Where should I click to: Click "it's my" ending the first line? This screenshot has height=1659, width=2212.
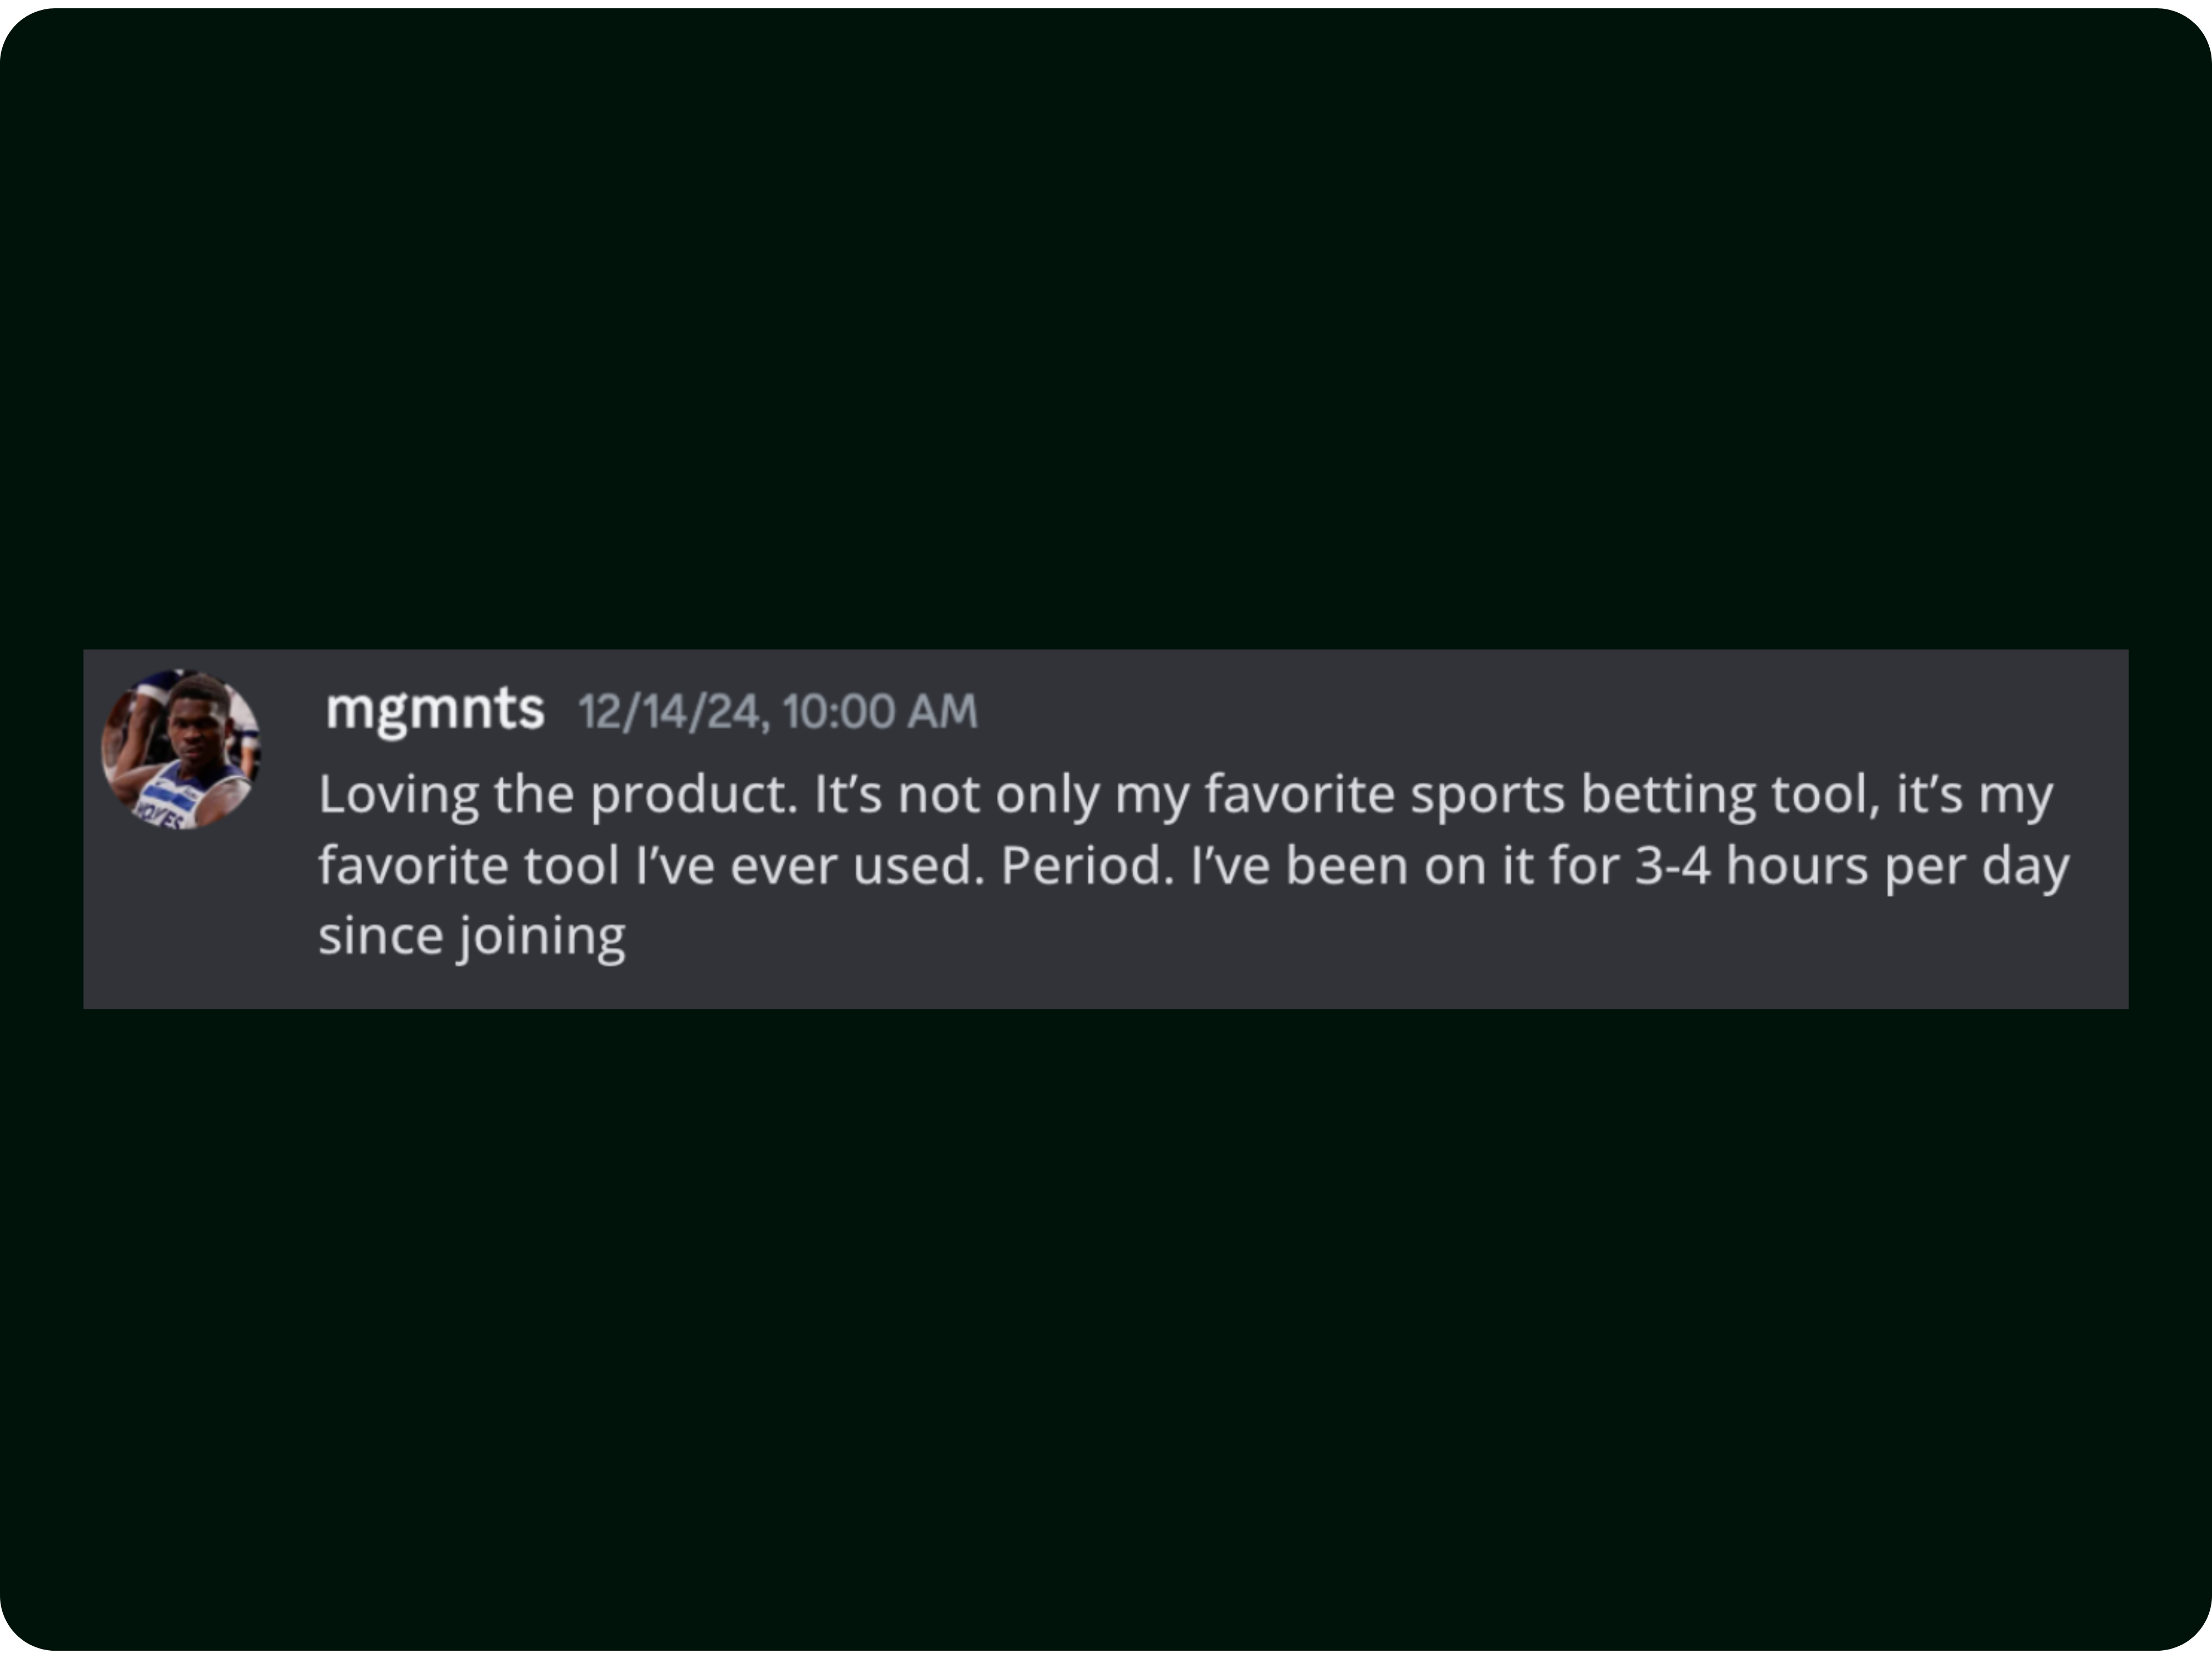(x=1974, y=795)
